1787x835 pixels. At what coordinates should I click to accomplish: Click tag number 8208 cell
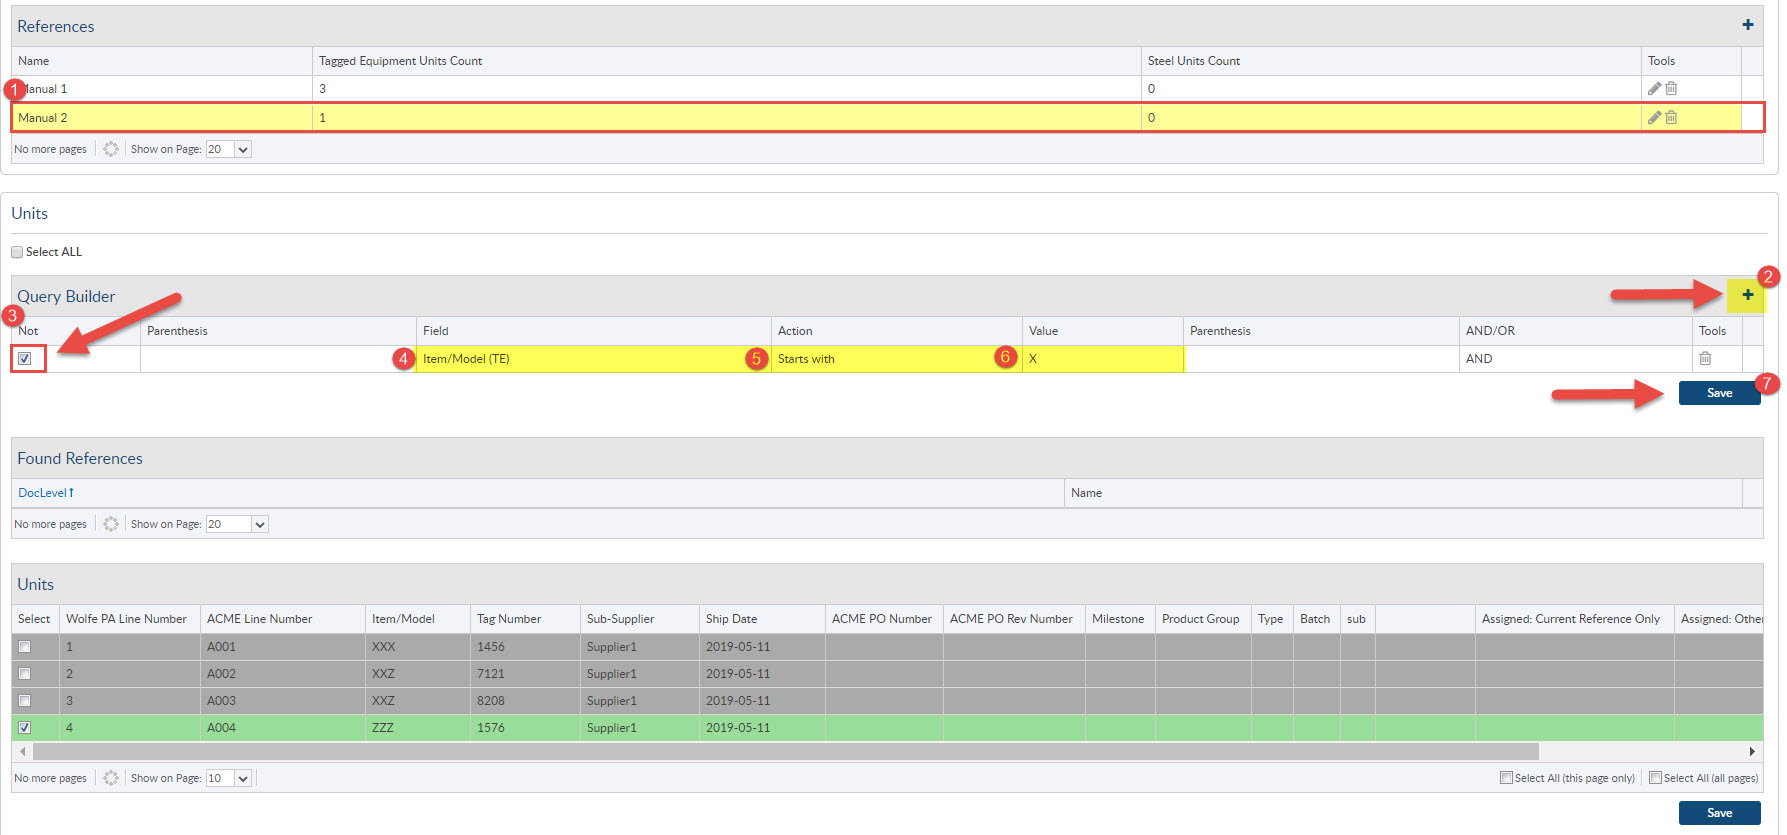click(x=525, y=701)
